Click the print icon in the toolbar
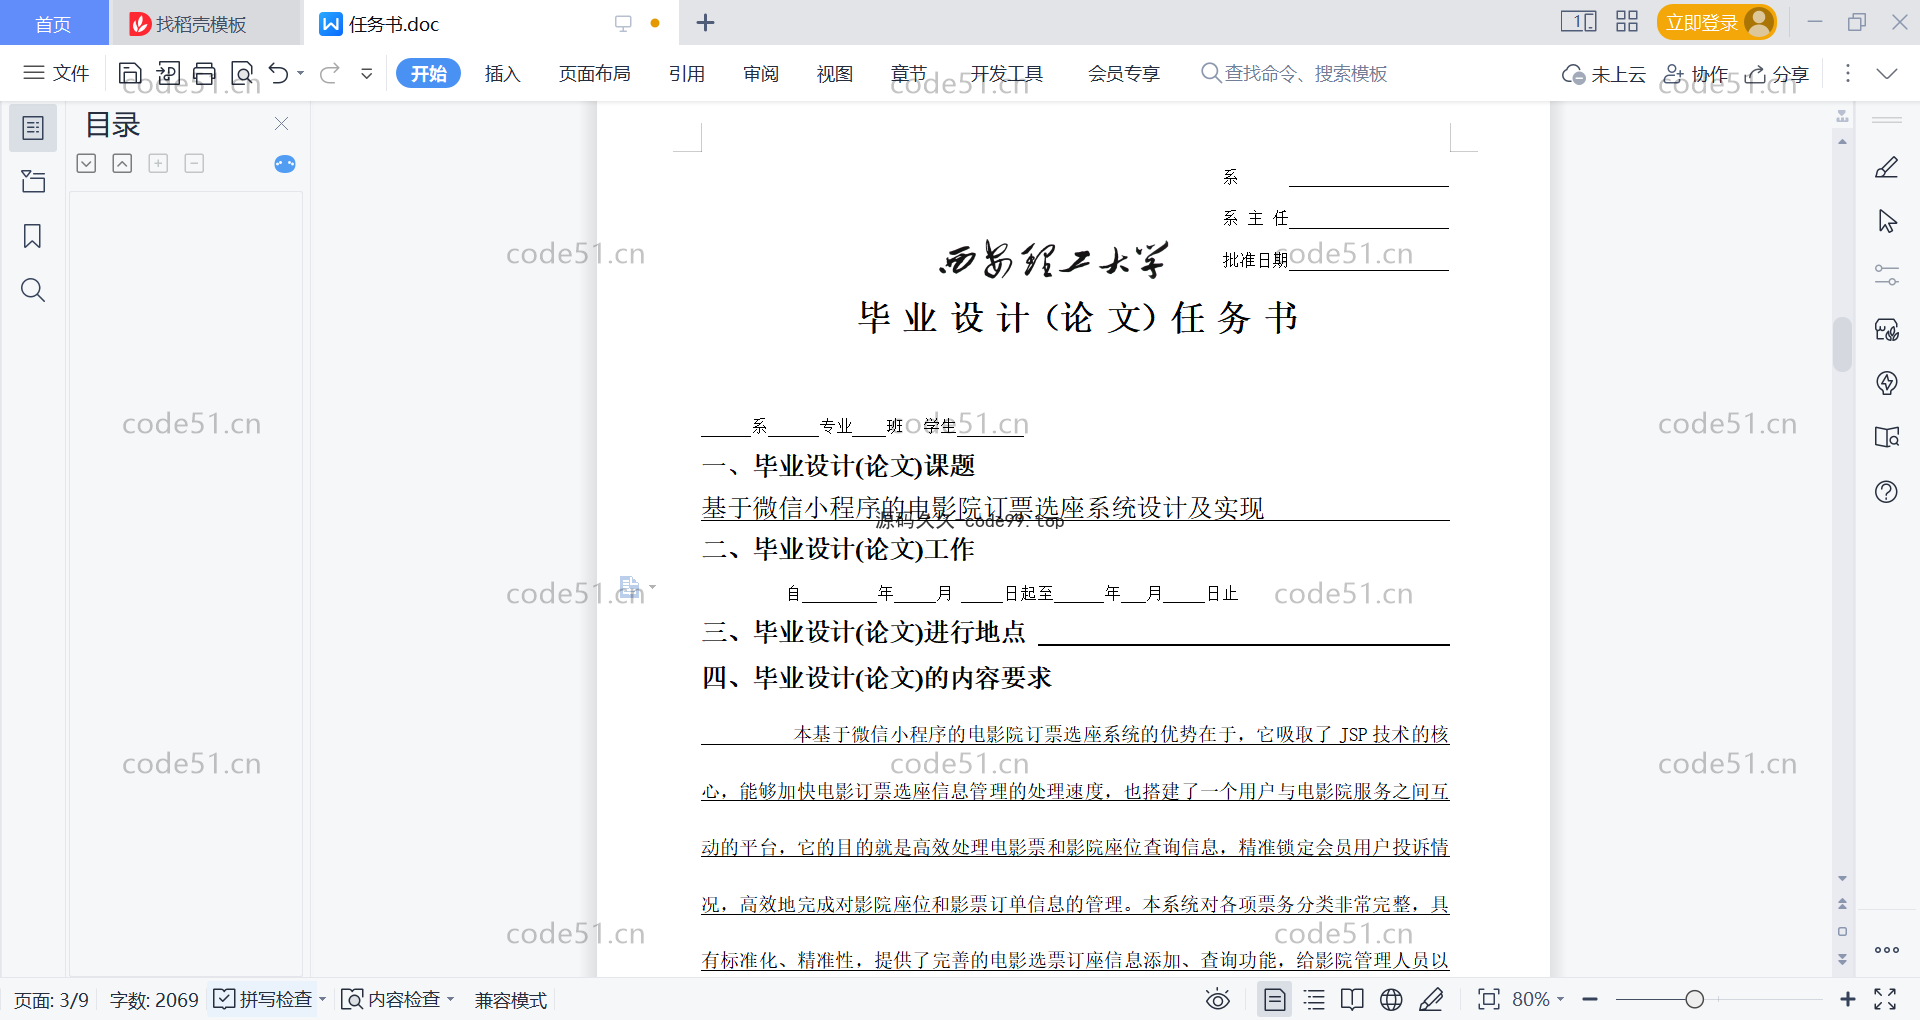 [x=205, y=73]
